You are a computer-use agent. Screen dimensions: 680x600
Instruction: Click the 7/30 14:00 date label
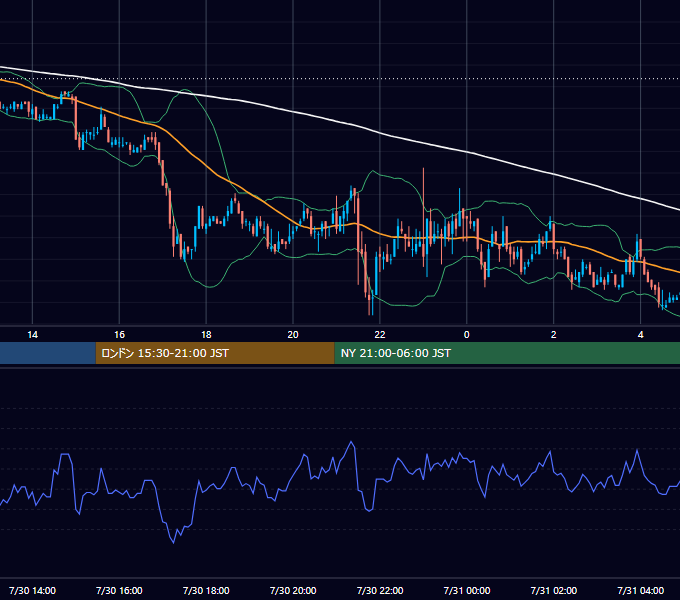point(33,590)
